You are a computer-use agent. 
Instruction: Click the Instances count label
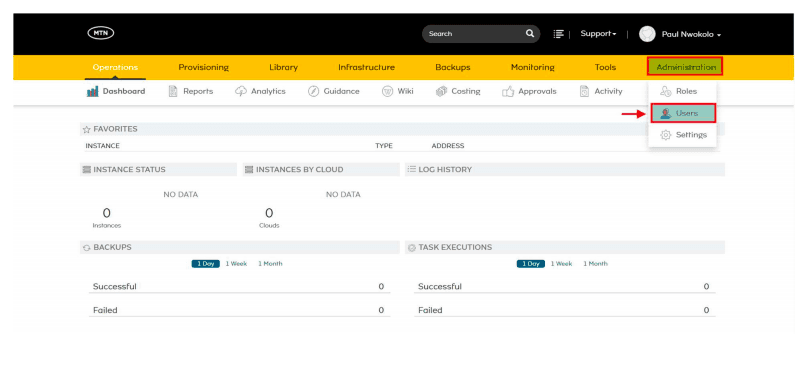pyautogui.click(x=107, y=226)
